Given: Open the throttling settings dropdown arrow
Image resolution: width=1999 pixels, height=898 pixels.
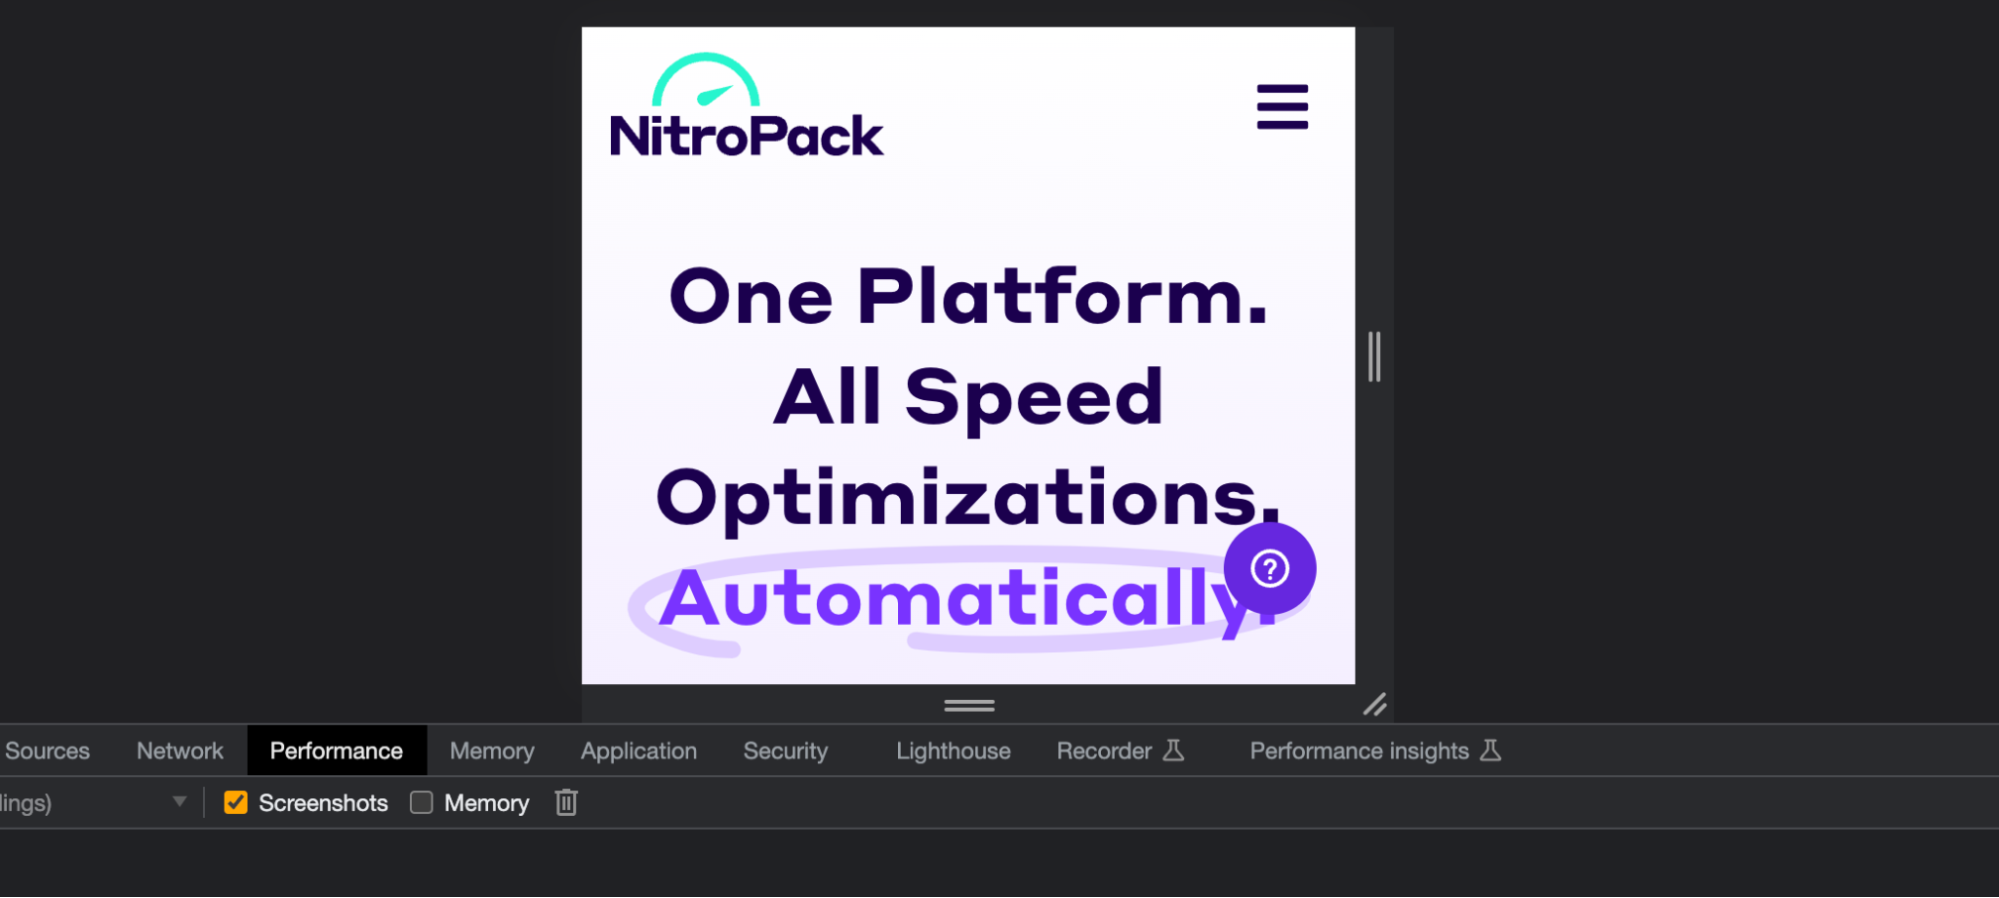Looking at the screenshot, I should [x=180, y=801].
